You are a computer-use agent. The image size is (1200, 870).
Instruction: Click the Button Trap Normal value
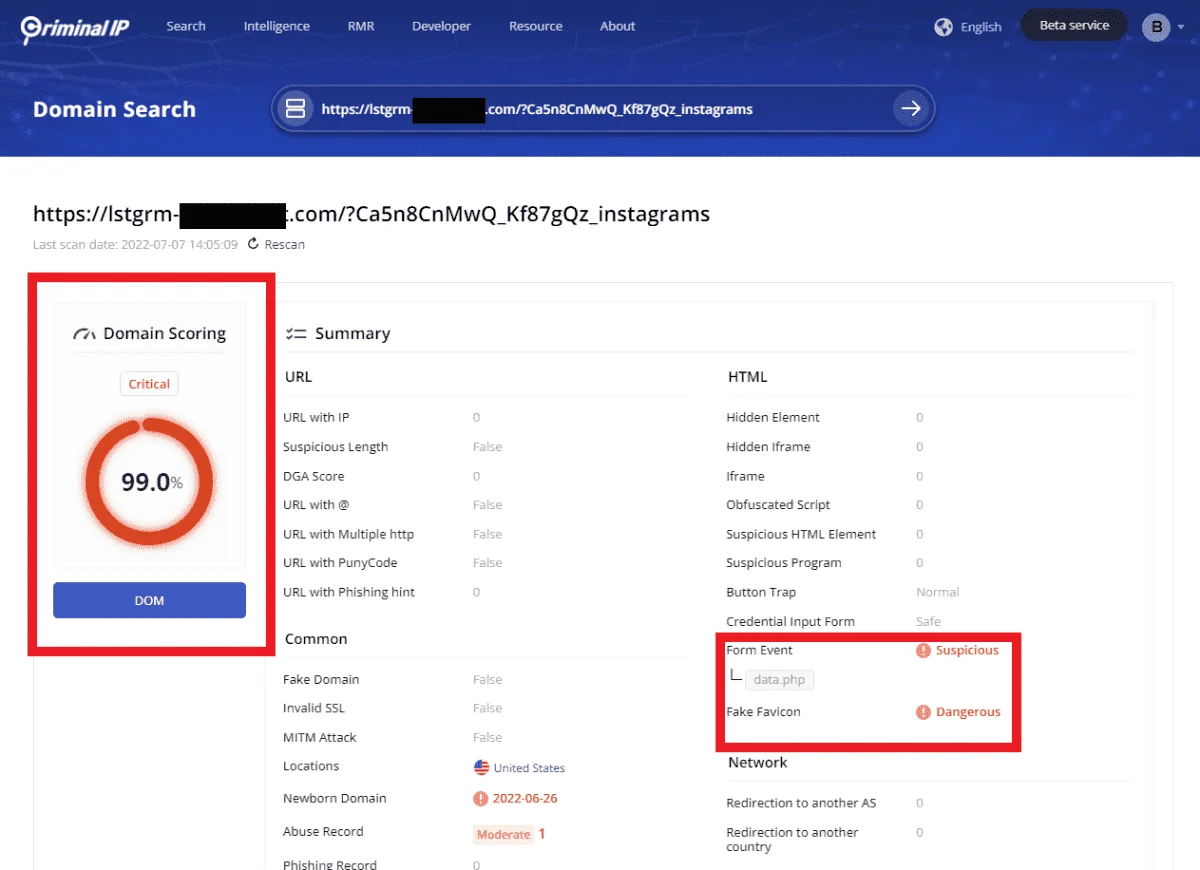937,592
